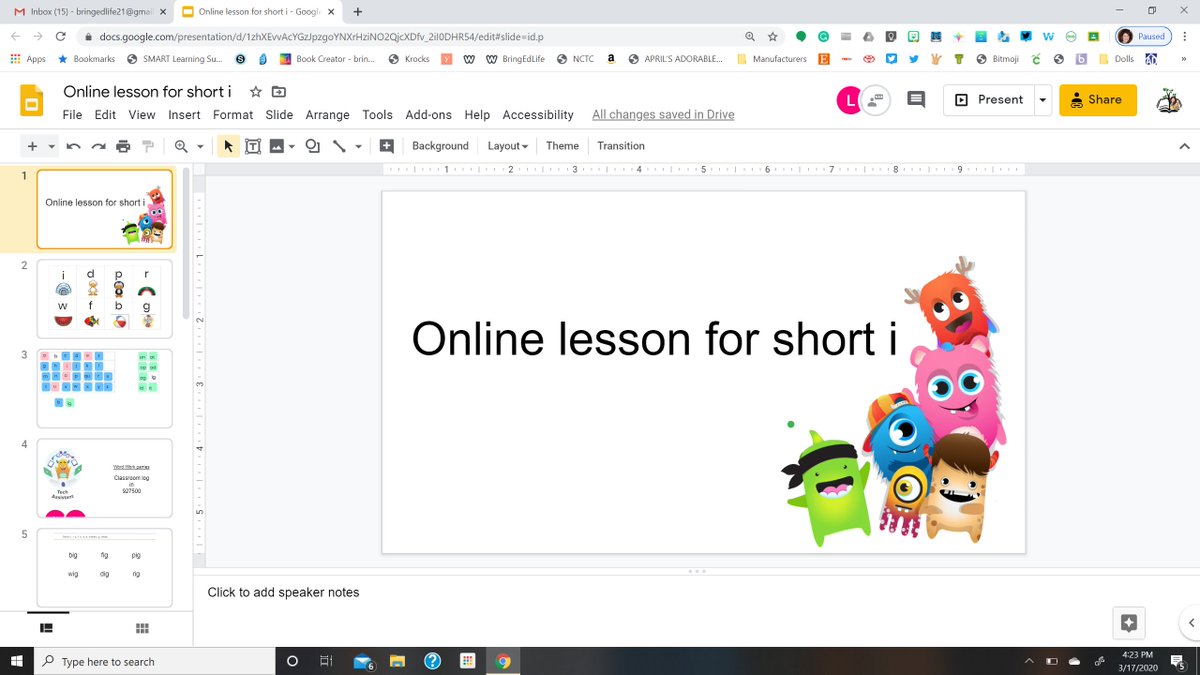The height and width of the screenshot is (675, 1200).
Task: Click the Explore button in corner
Action: tap(1129, 623)
